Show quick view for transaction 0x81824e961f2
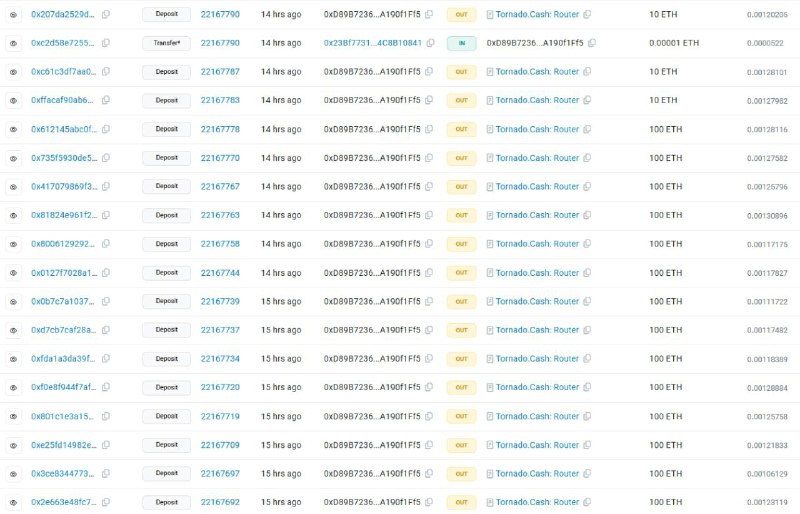Viewport: 800px width, 514px height. (14, 215)
